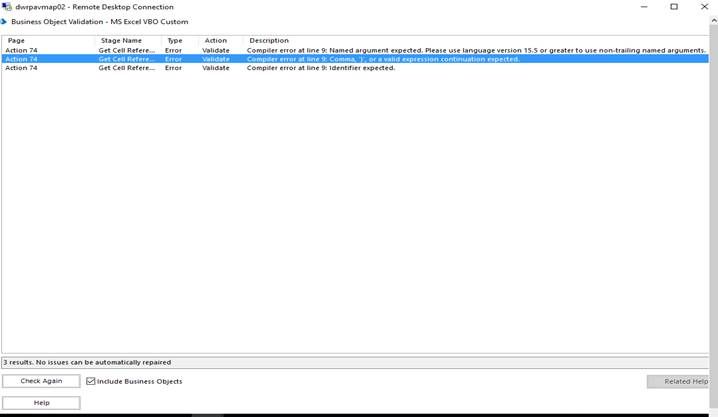718x417 pixels.
Task: Select the 'Comma, ), or valid expression' error row
Action: (355, 59)
